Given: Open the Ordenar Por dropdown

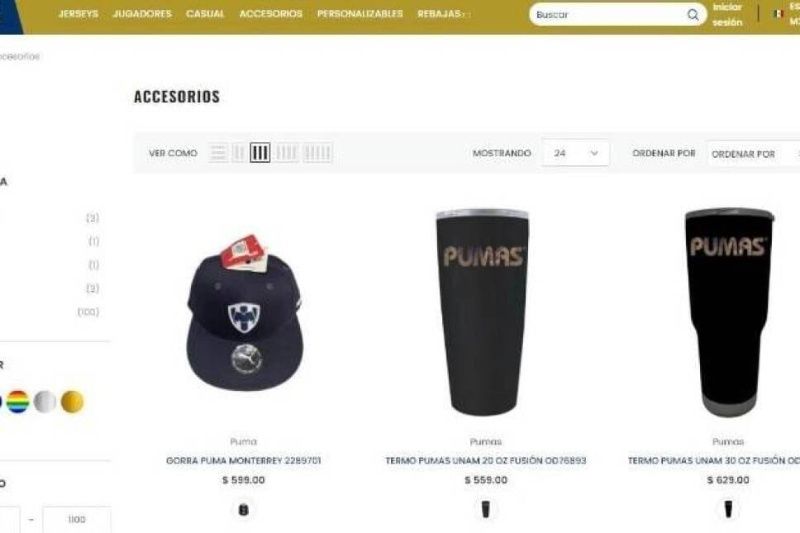Looking at the screenshot, I should (x=754, y=153).
